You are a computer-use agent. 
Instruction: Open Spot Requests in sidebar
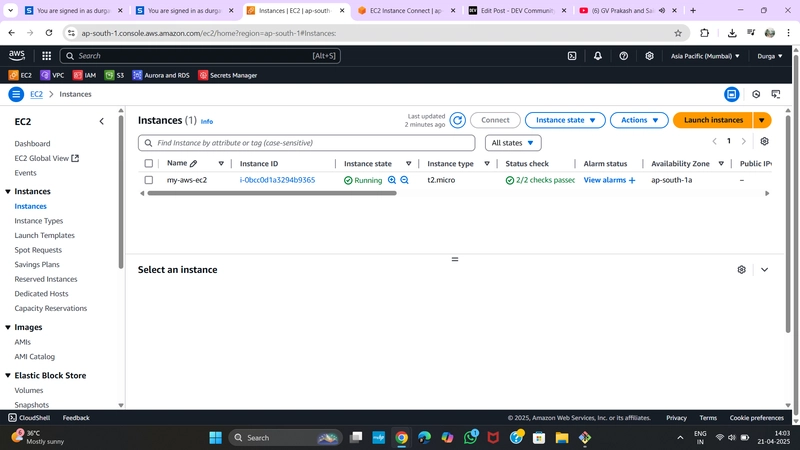coord(38,250)
